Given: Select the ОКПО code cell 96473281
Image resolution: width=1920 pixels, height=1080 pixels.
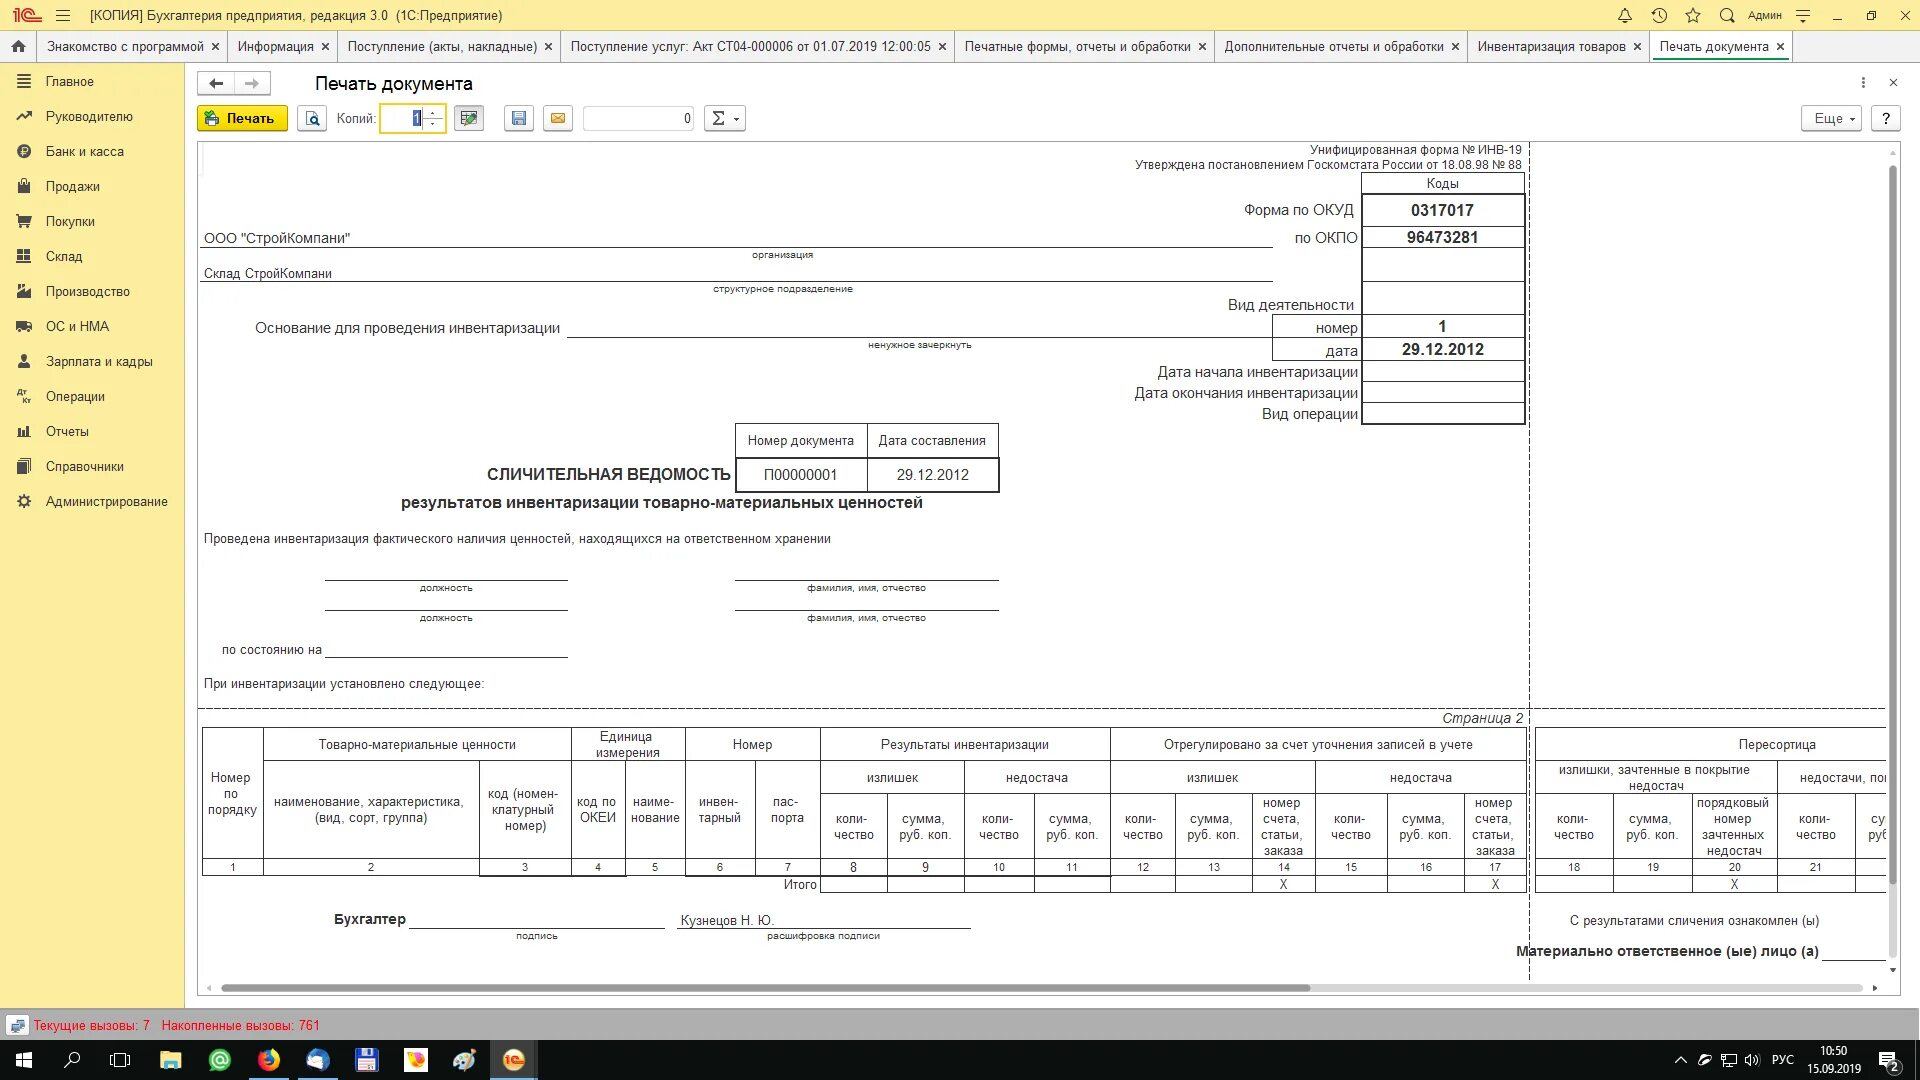Looking at the screenshot, I should [1442, 237].
